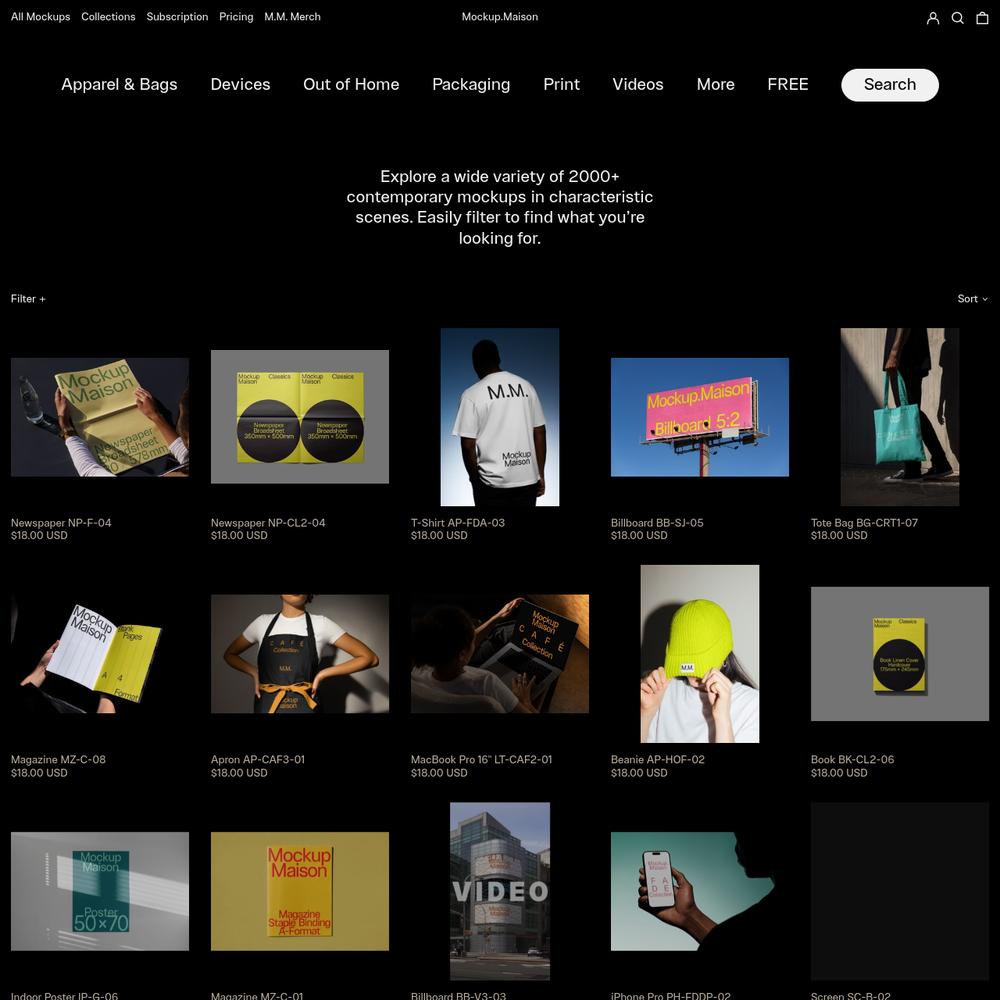Go to the Devices category
Image resolution: width=1000 pixels, height=1000 pixels.
tap(240, 84)
